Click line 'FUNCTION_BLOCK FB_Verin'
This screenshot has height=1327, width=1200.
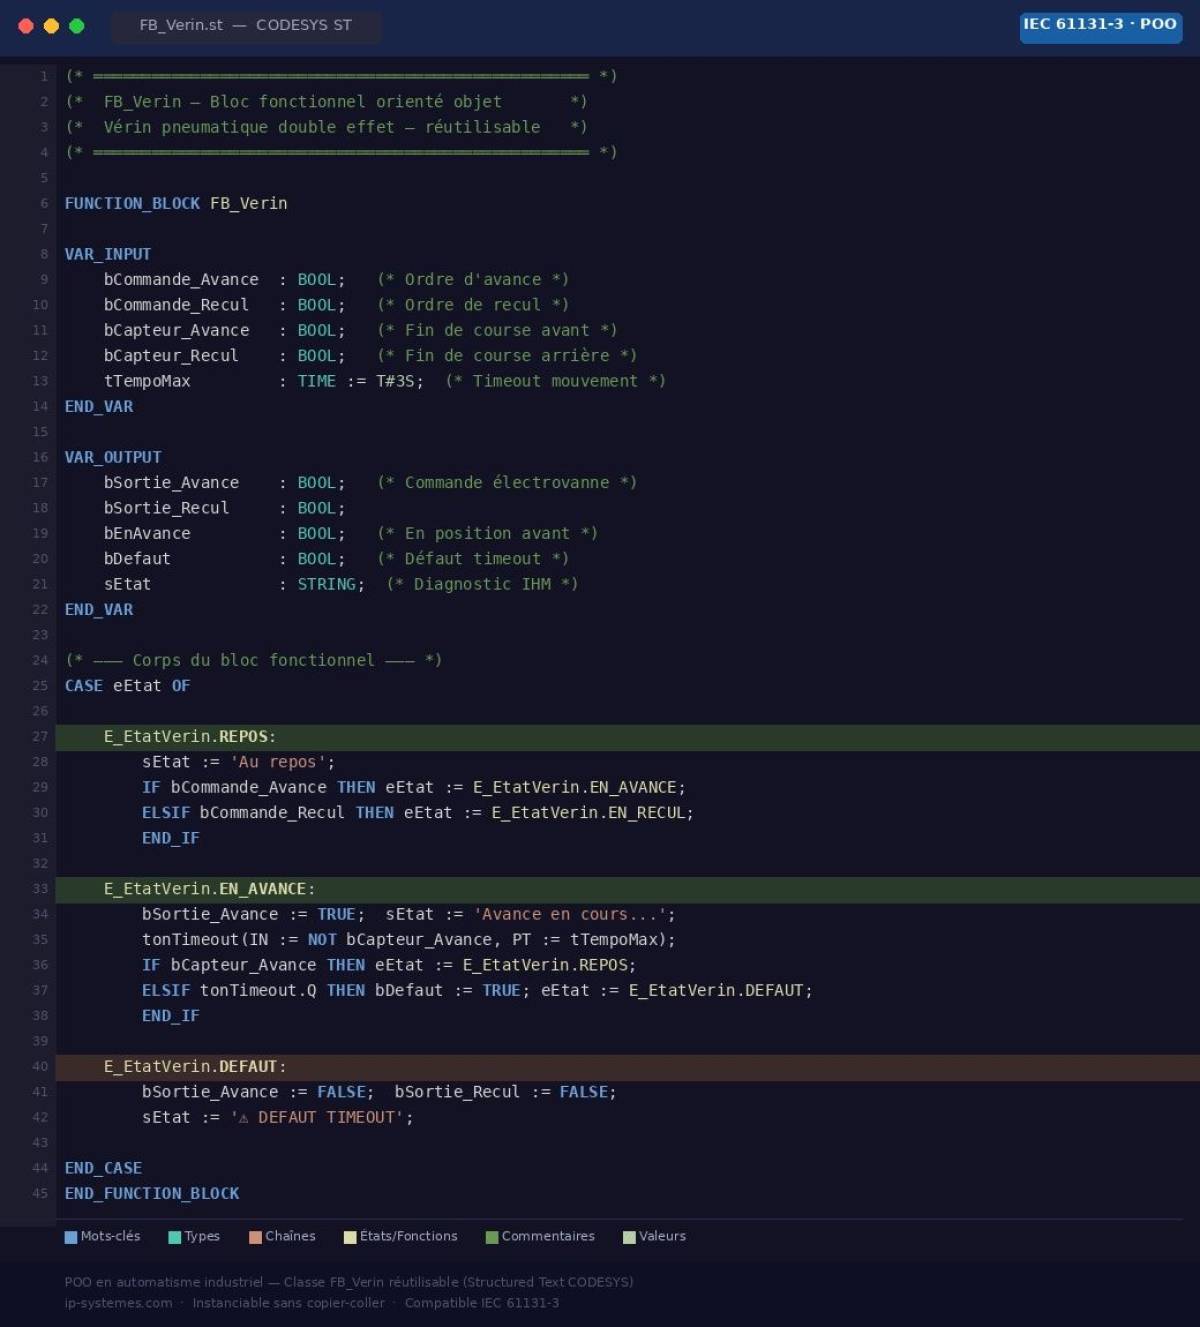pyautogui.click(x=176, y=203)
